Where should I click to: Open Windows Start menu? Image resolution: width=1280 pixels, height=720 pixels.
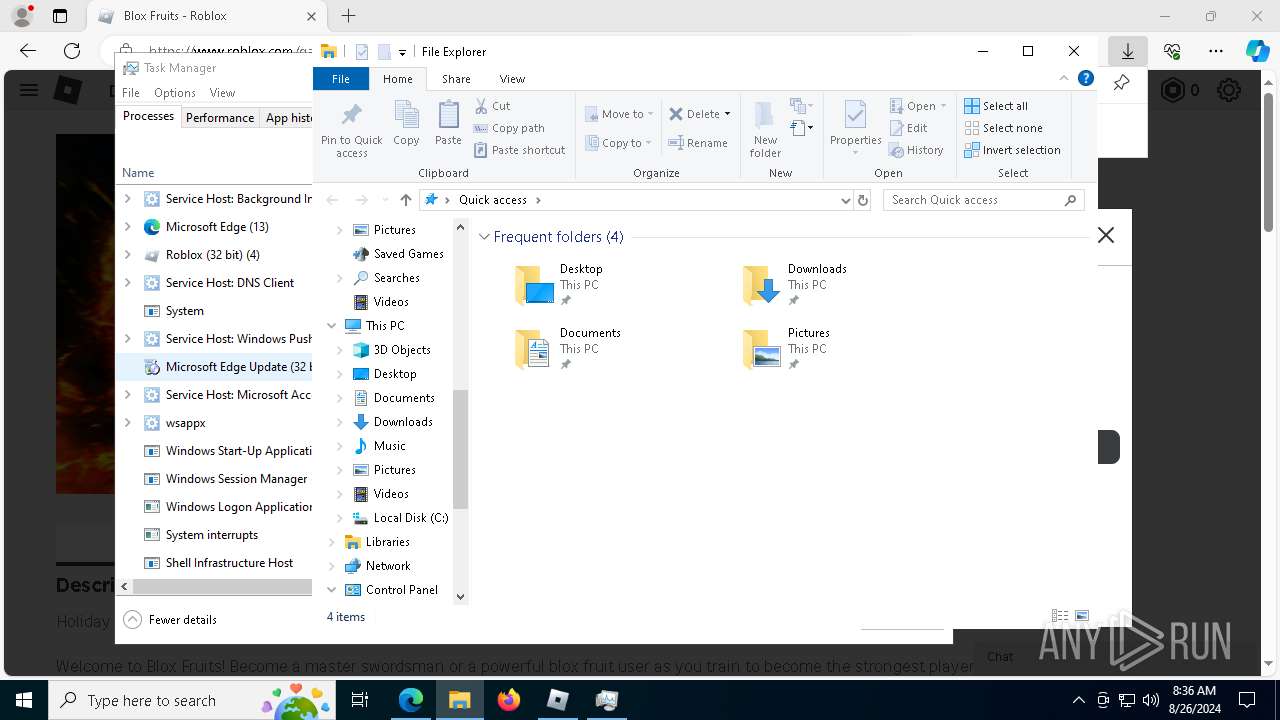(x=24, y=700)
